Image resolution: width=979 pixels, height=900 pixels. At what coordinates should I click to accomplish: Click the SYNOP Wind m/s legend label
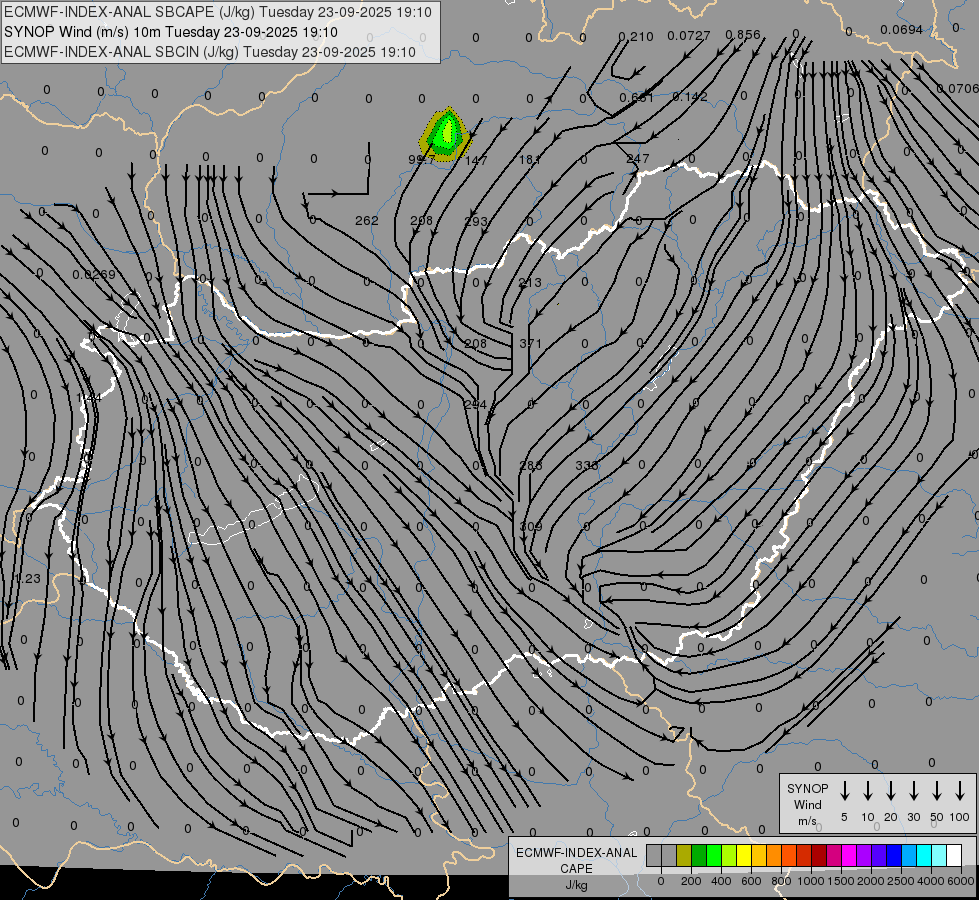click(x=808, y=804)
